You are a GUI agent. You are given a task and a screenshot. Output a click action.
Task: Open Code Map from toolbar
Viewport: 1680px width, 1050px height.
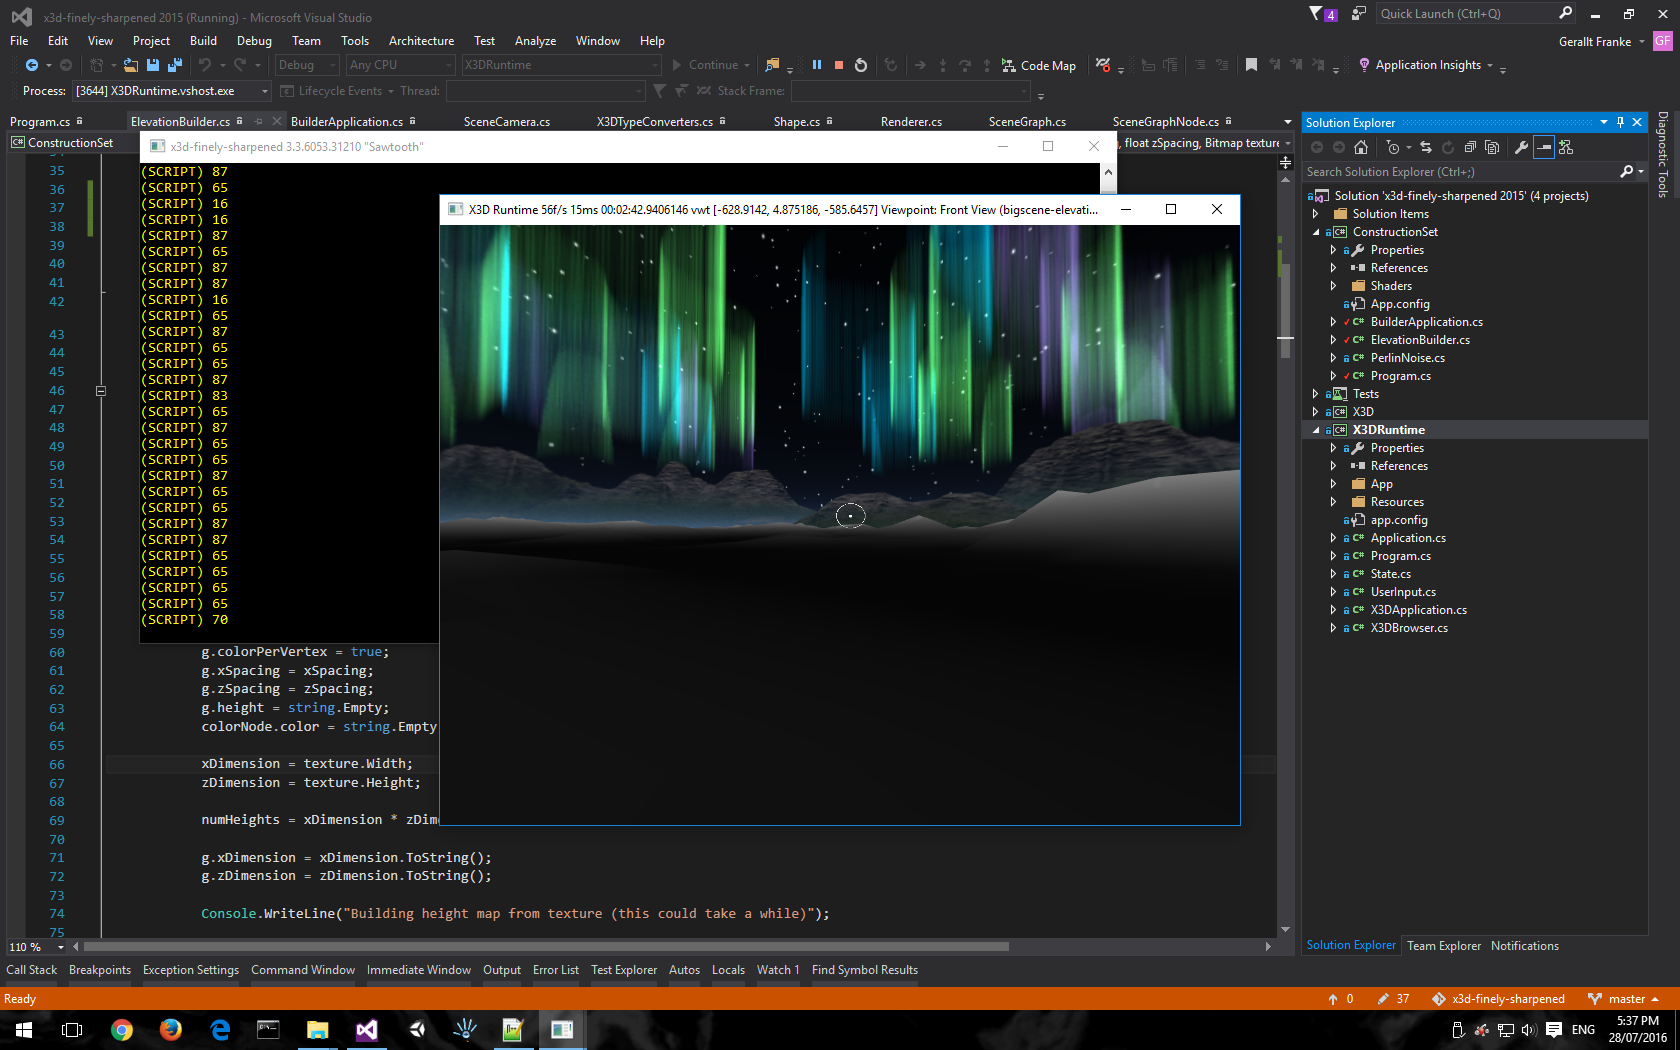coord(1038,65)
